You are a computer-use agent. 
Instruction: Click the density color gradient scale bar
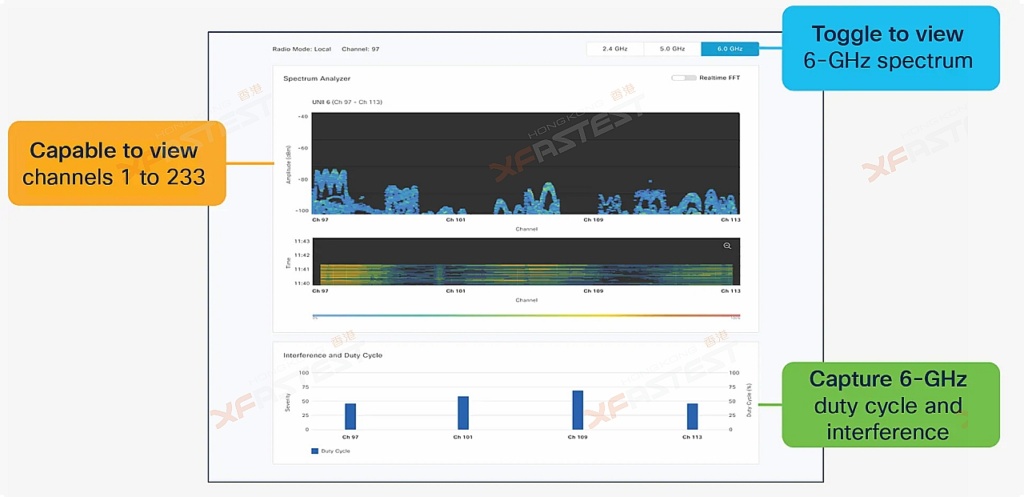pos(526,315)
